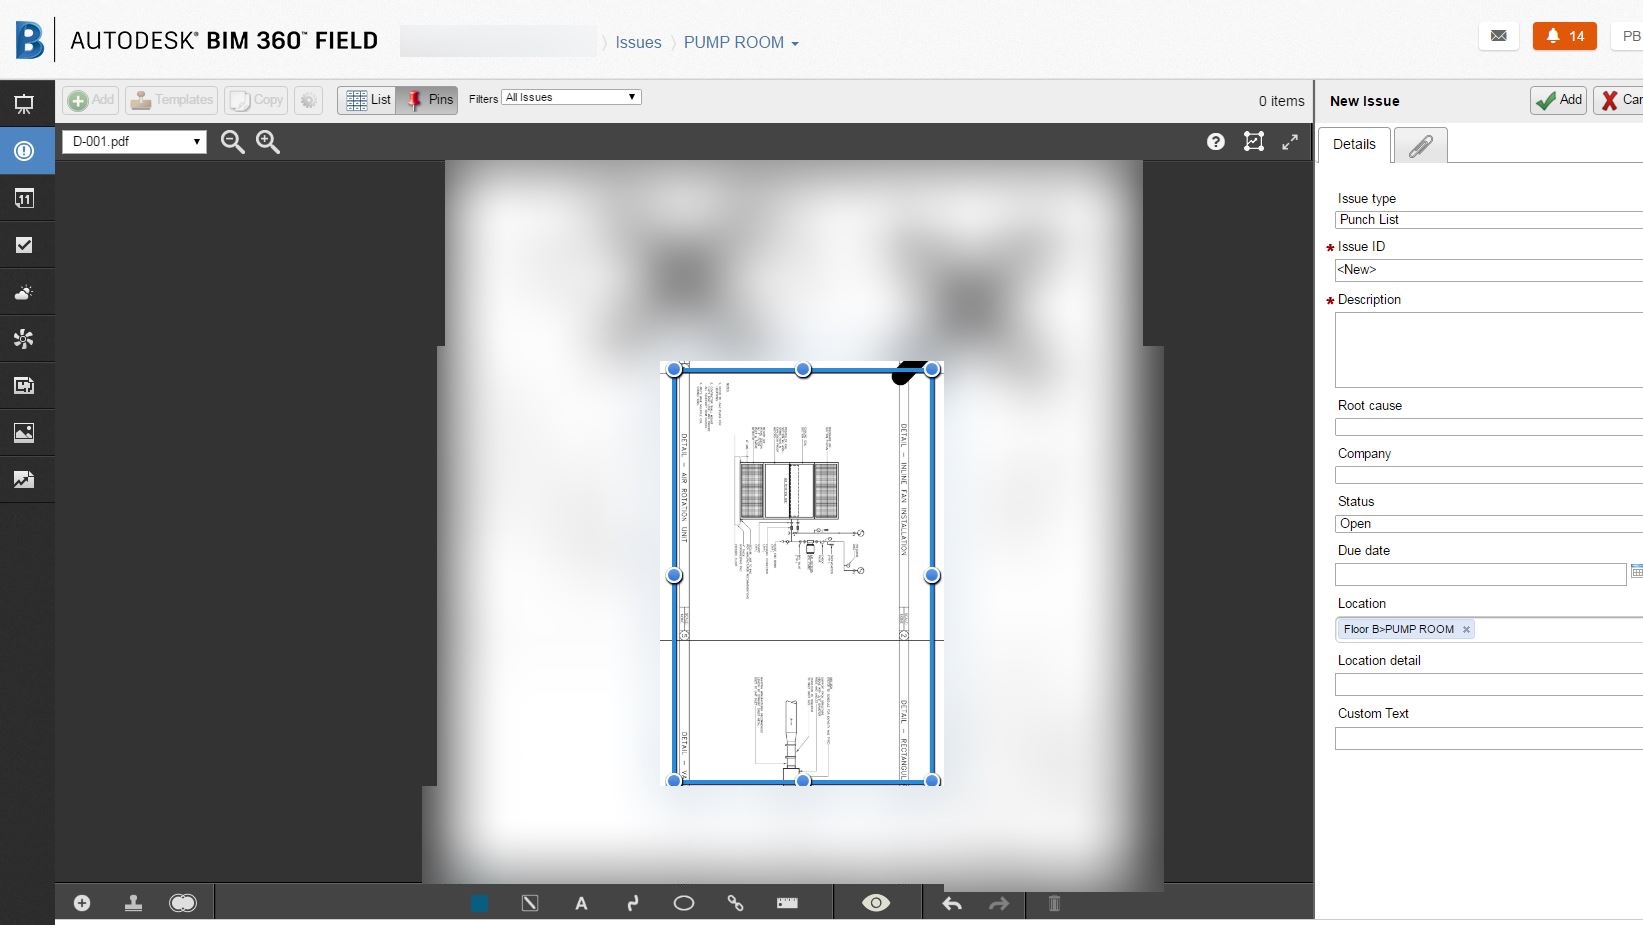Open the Reports icon at sidebar bottom
This screenshot has height=925, width=1643.
click(25, 479)
